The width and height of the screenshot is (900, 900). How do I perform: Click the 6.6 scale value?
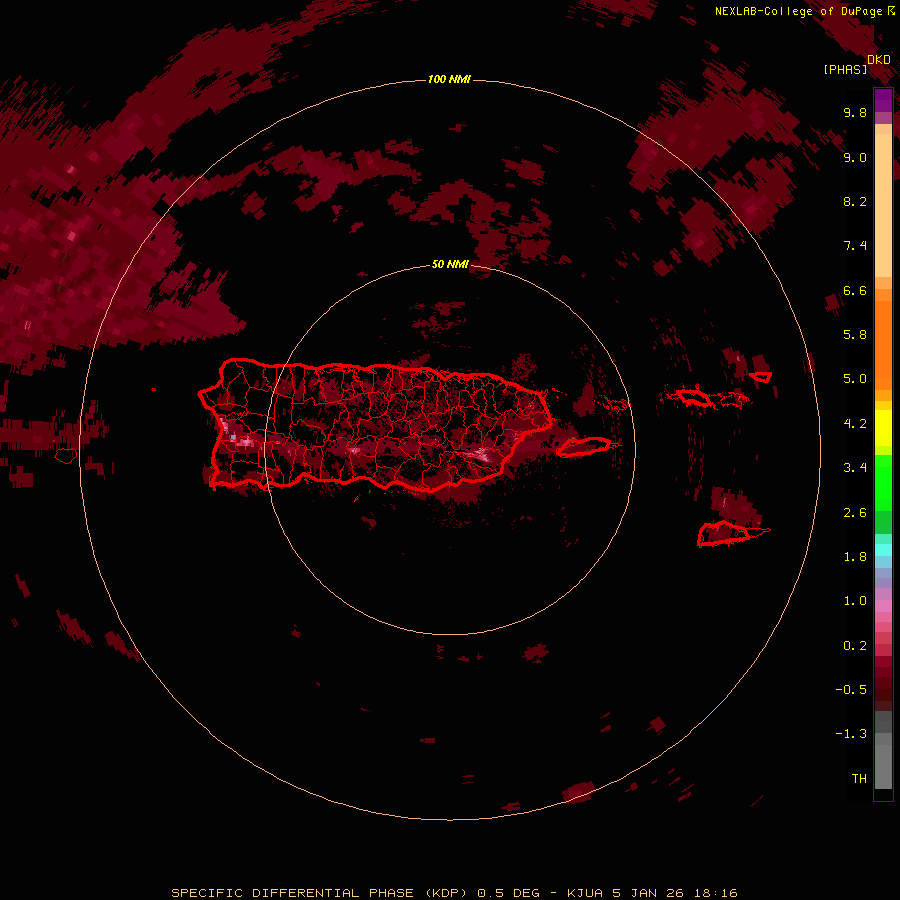[x=855, y=291]
